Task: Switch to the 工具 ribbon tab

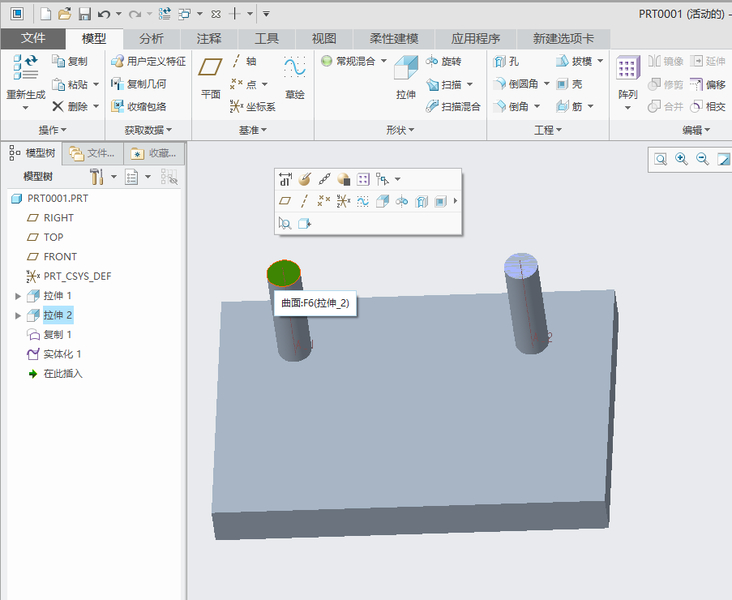Action: (x=267, y=38)
